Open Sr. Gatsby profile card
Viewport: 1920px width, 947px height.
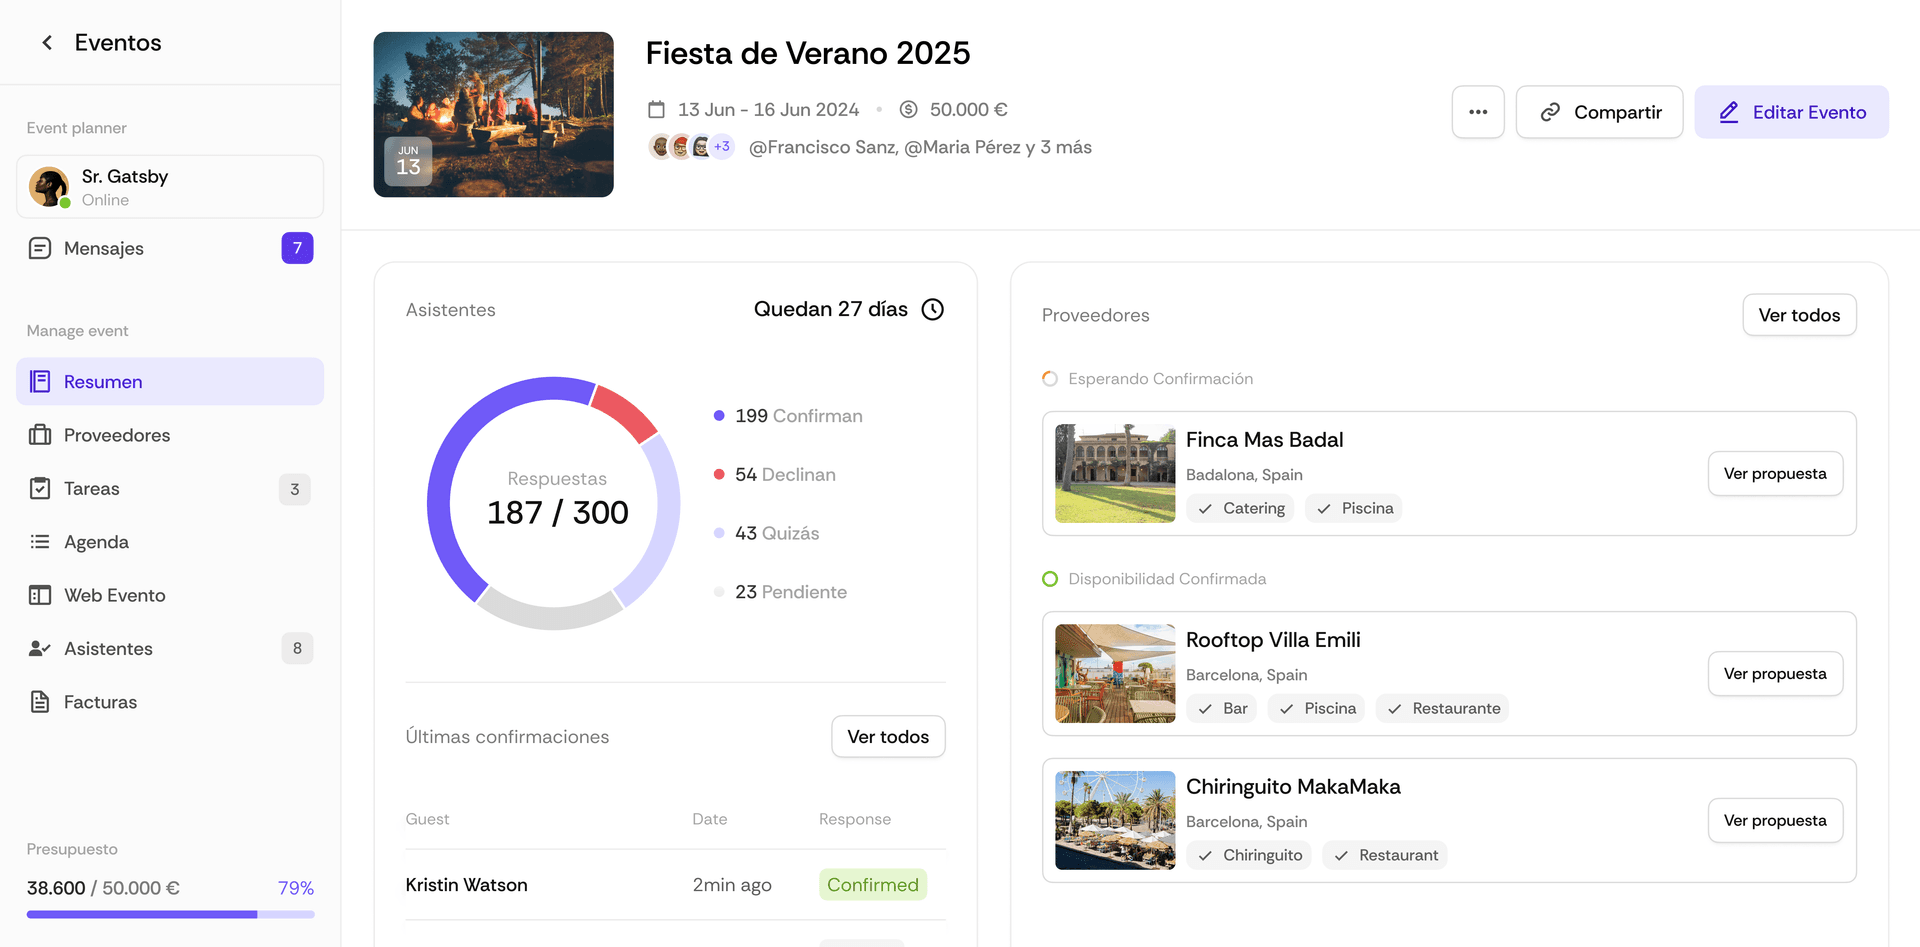170,187
